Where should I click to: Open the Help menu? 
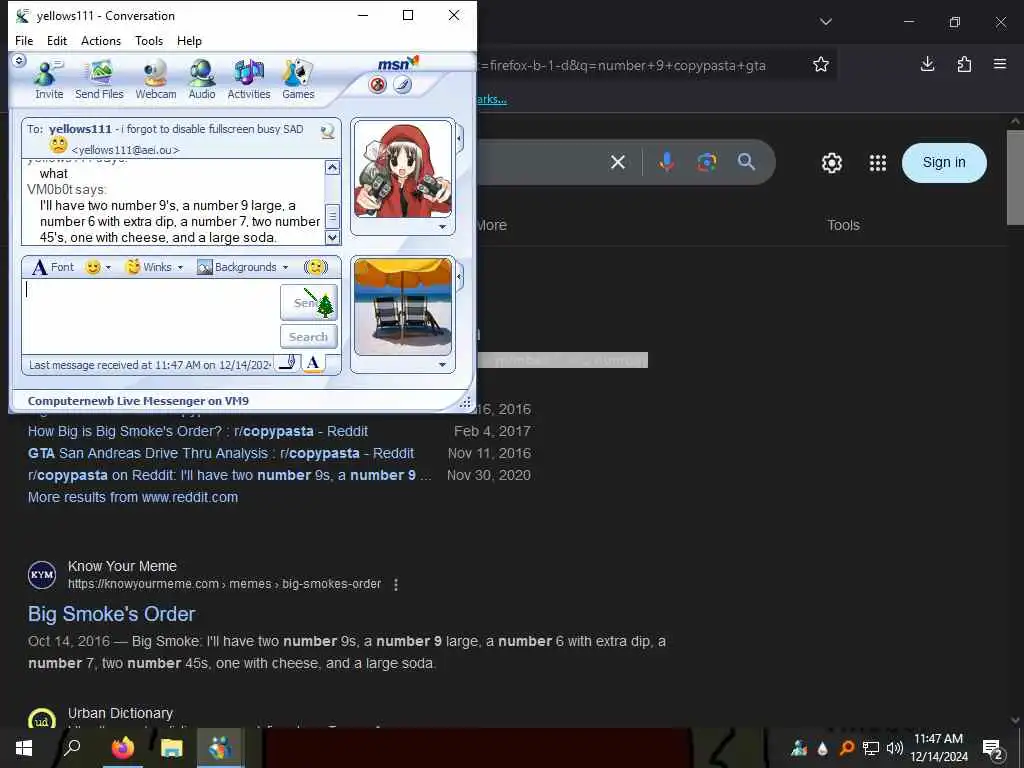(x=189, y=40)
